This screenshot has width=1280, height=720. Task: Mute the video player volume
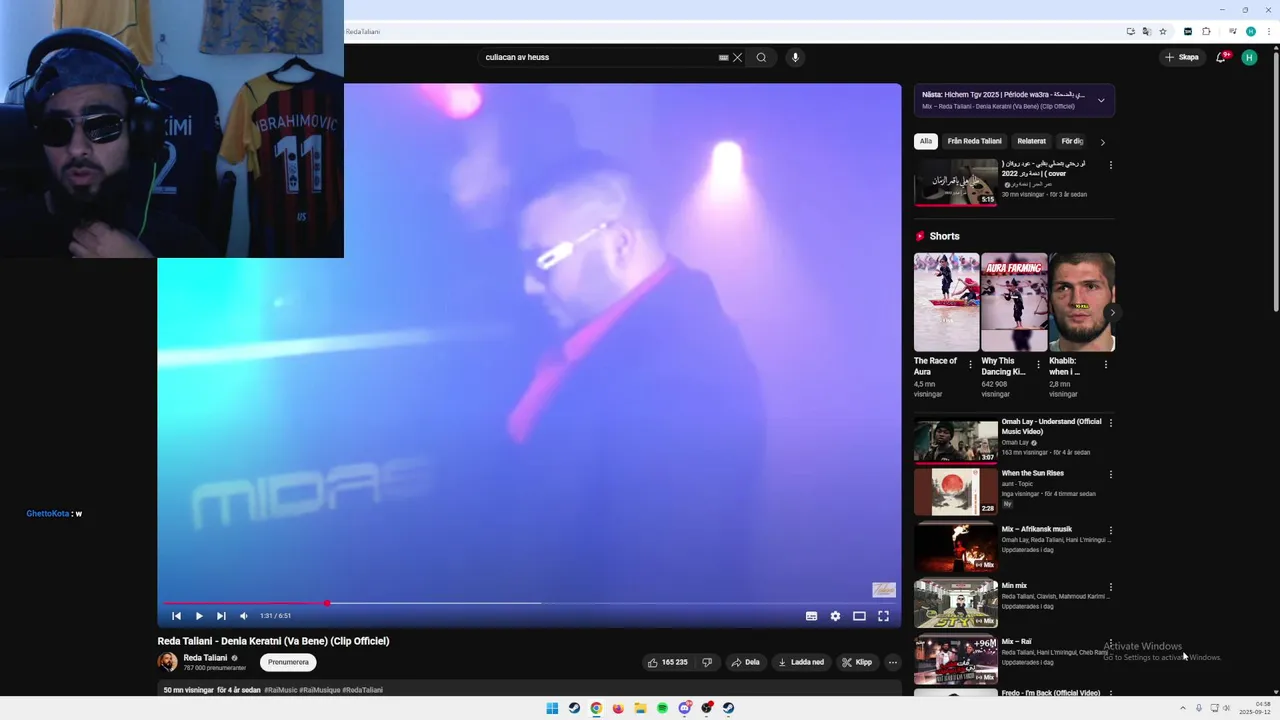pos(243,616)
